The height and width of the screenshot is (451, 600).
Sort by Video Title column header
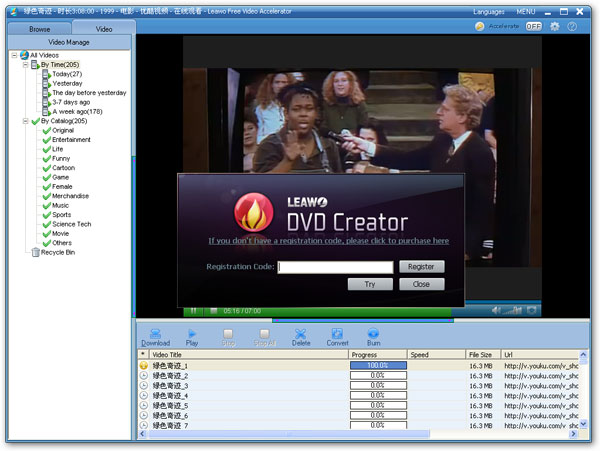tap(248, 355)
